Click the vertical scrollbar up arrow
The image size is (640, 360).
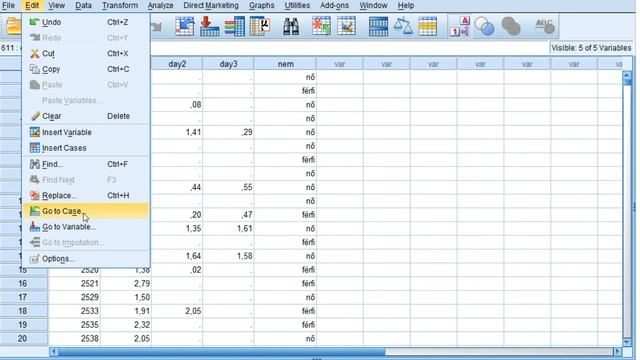pyautogui.click(x=627, y=75)
